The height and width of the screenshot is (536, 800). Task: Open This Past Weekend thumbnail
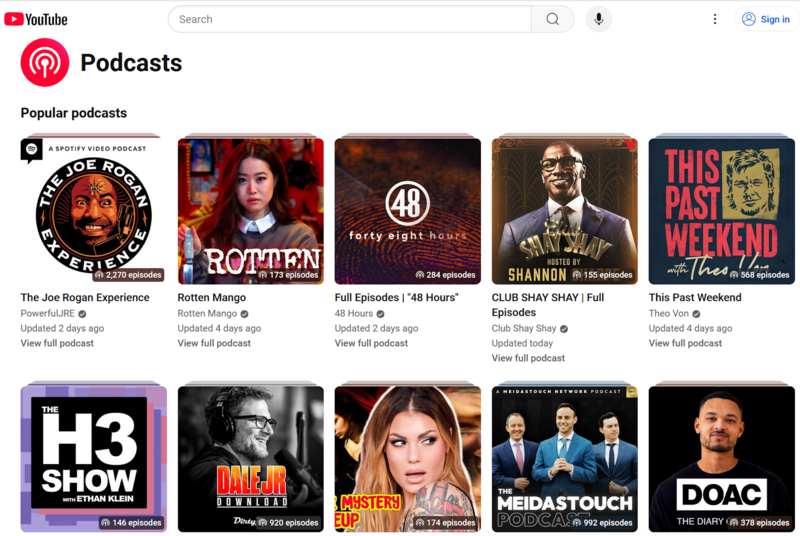[721, 211]
